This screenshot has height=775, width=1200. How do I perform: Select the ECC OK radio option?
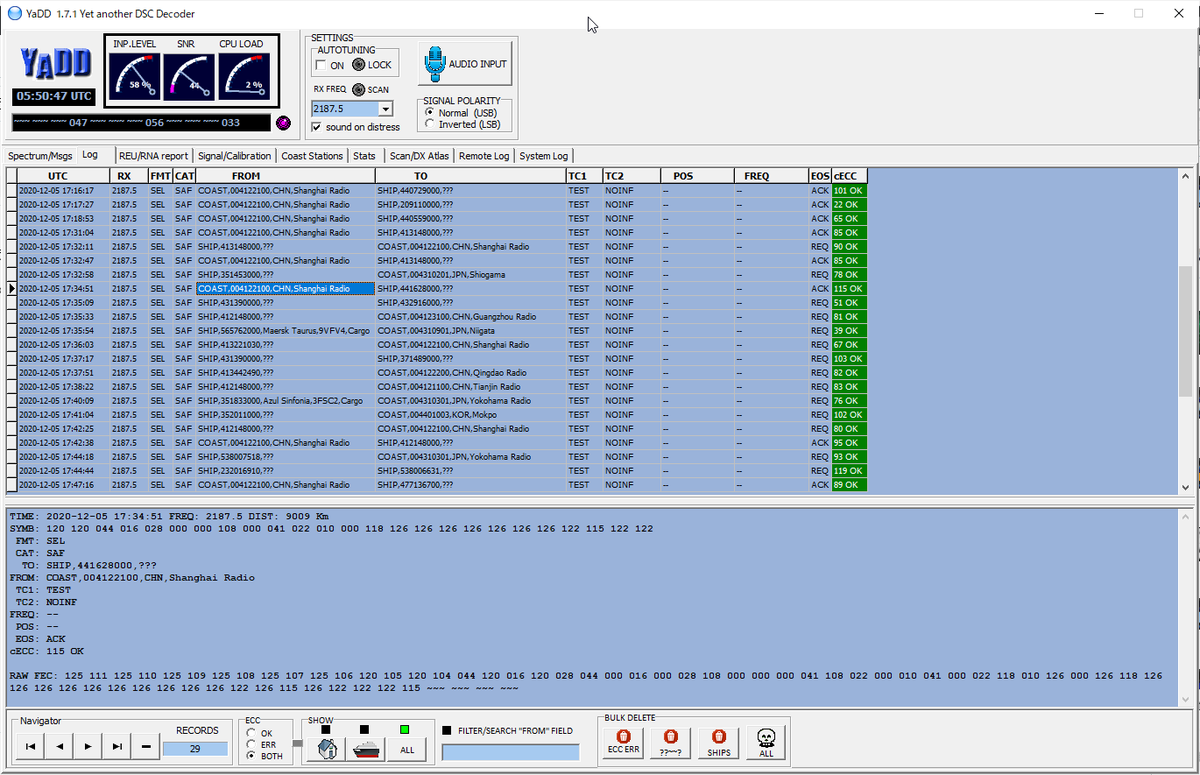pyautogui.click(x=251, y=733)
